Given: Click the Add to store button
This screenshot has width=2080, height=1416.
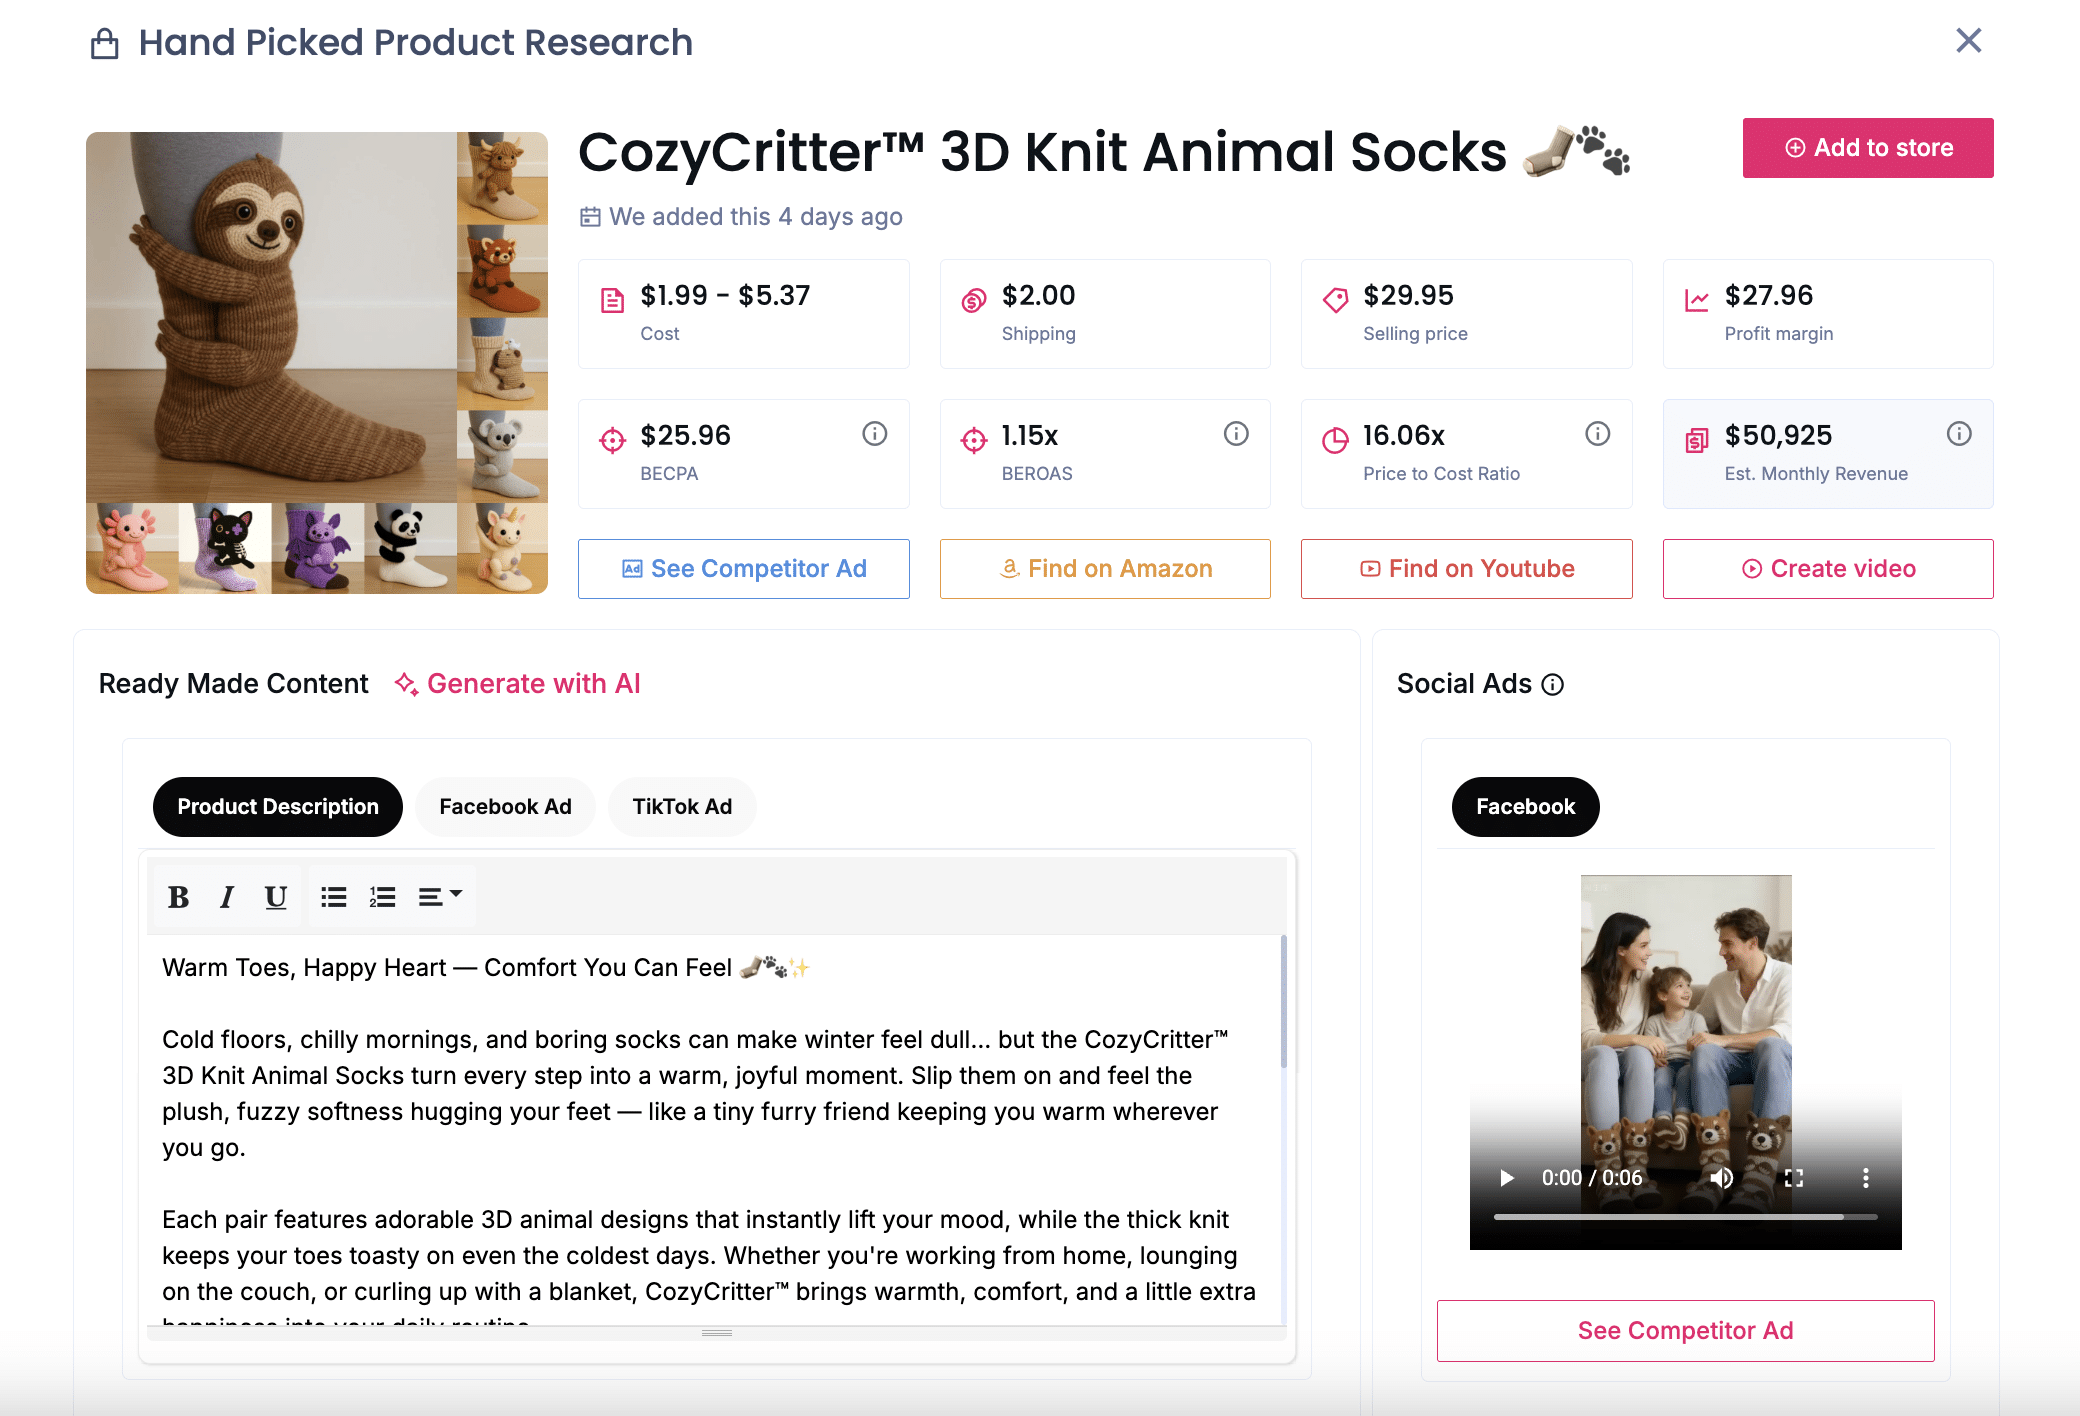Looking at the screenshot, I should [x=1867, y=148].
